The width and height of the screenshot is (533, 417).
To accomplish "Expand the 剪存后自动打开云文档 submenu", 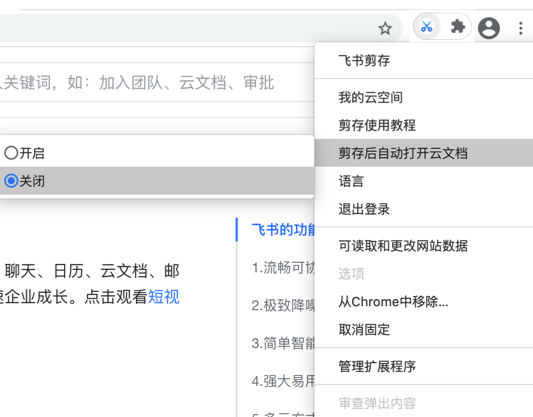I will pyautogui.click(x=424, y=153).
